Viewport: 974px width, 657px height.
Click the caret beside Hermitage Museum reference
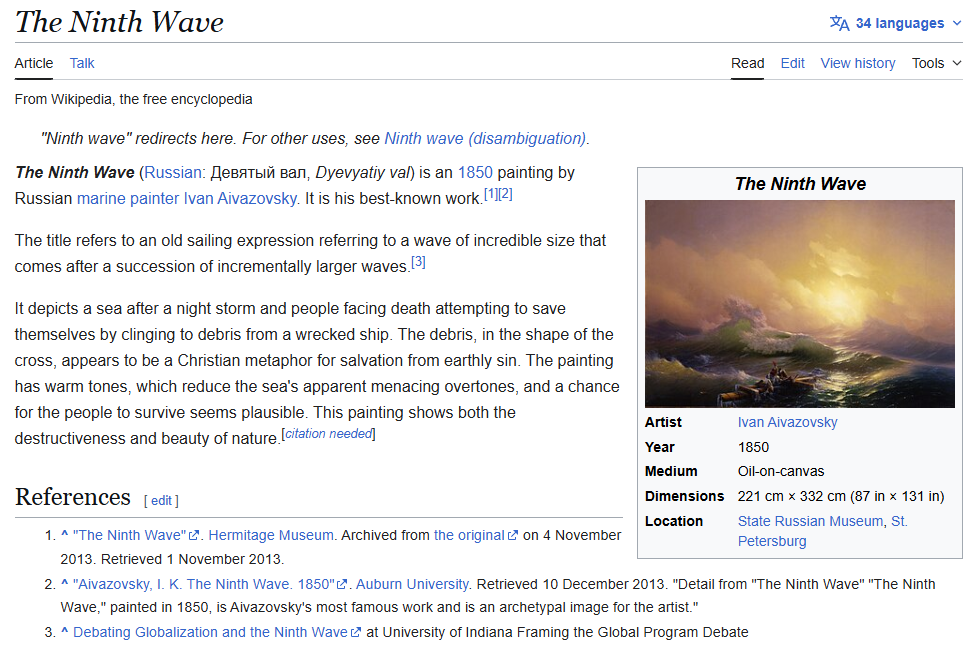click(64, 535)
